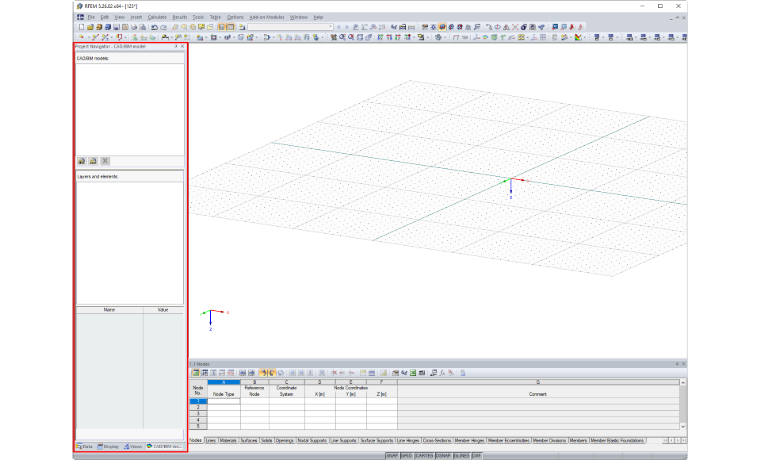Viewport: 760px width, 460px height.
Task: Toggle the Table panel display icon
Action: [230, 27]
